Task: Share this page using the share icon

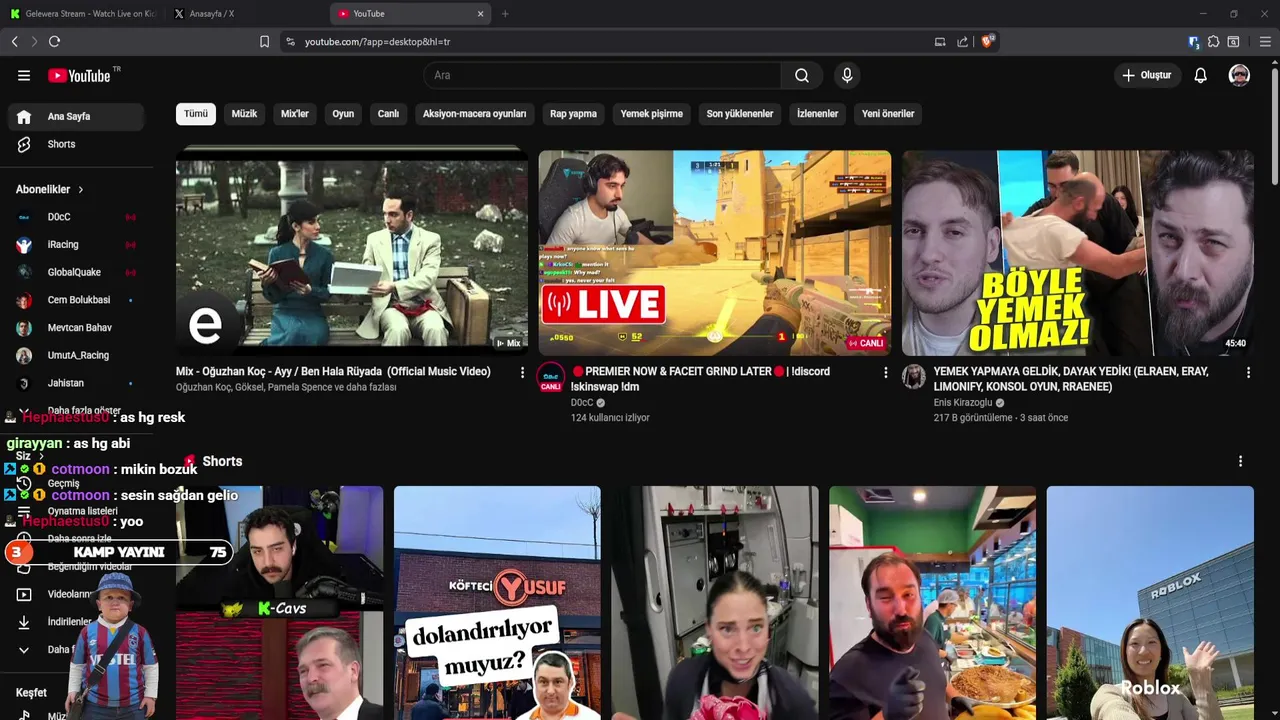Action: click(962, 42)
